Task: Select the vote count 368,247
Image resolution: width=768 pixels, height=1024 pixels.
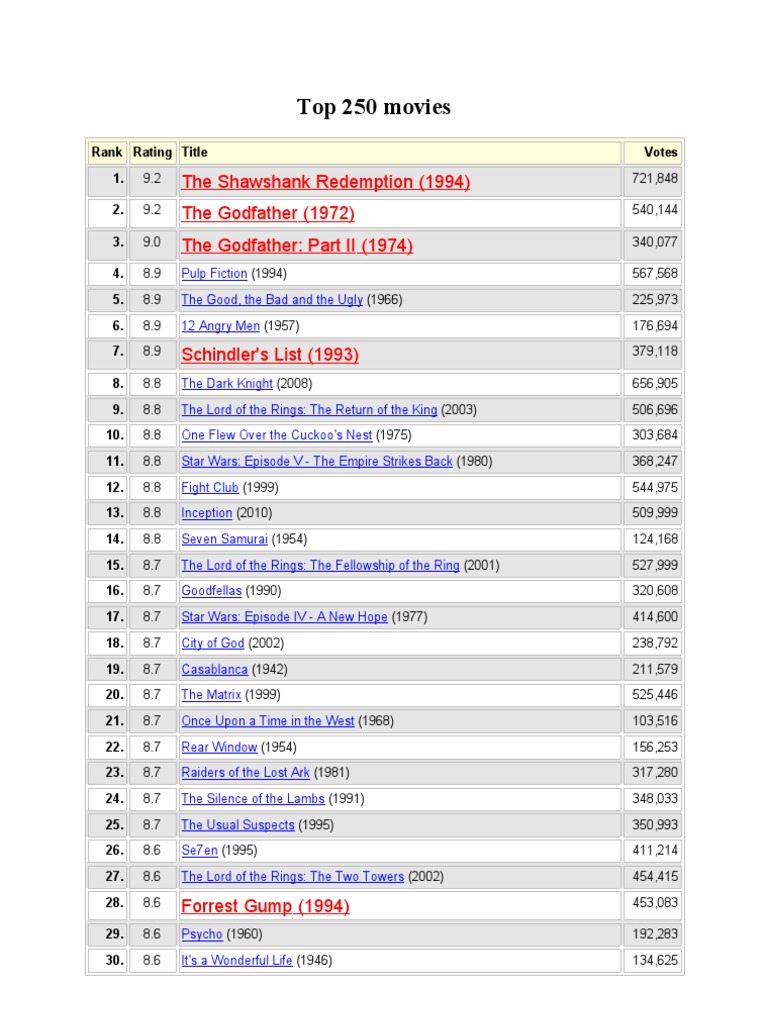Action: click(654, 461)
